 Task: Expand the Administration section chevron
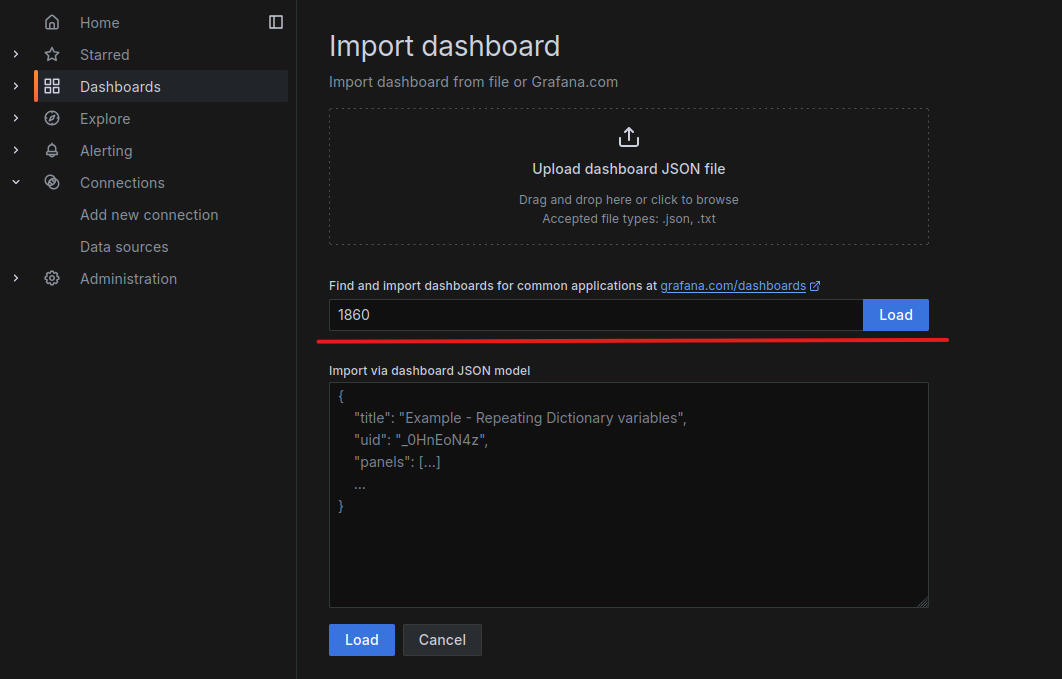pos(16,279)
